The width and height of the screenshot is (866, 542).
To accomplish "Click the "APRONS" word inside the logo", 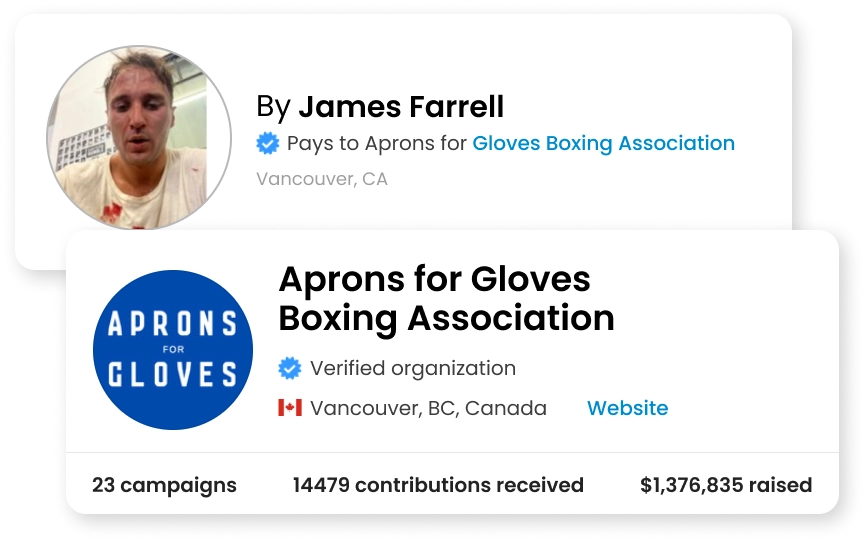I will tap(172, 324).
